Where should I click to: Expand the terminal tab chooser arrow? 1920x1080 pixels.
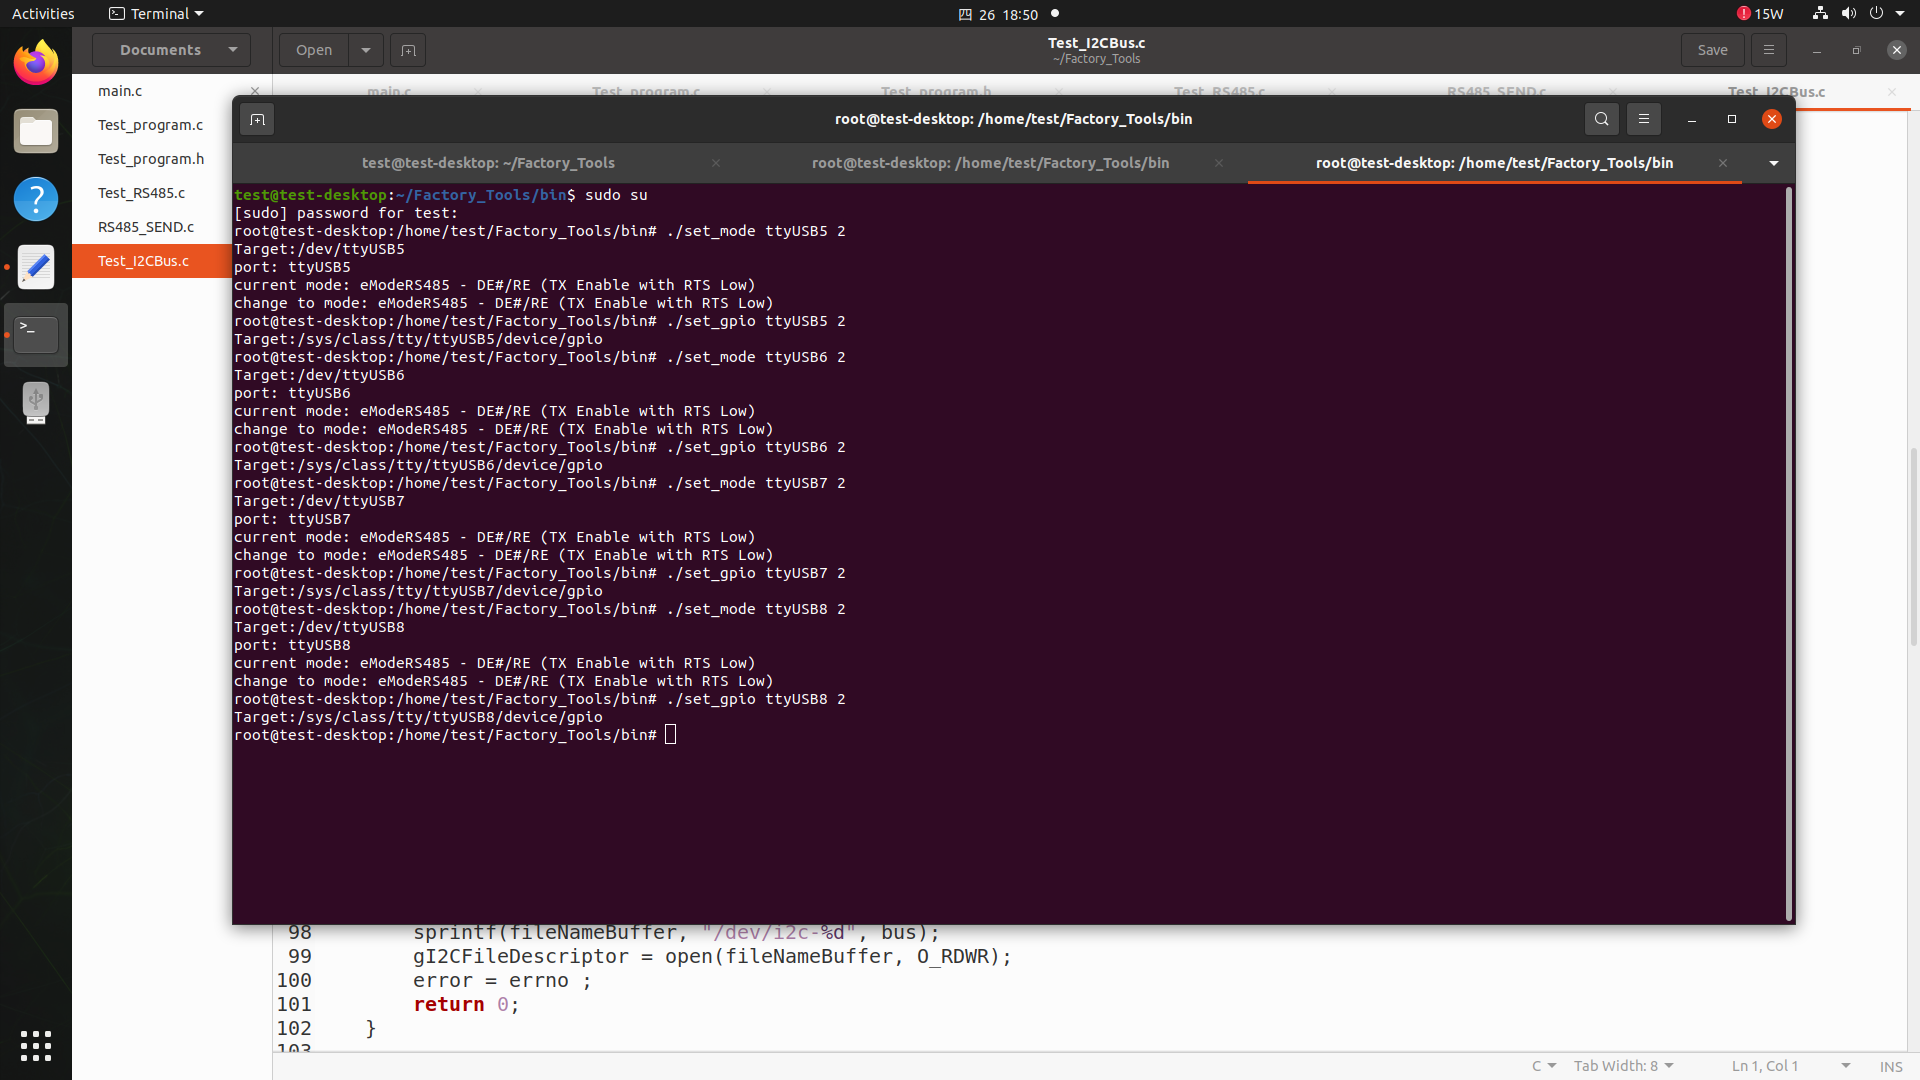click(x=1773, y=163)
